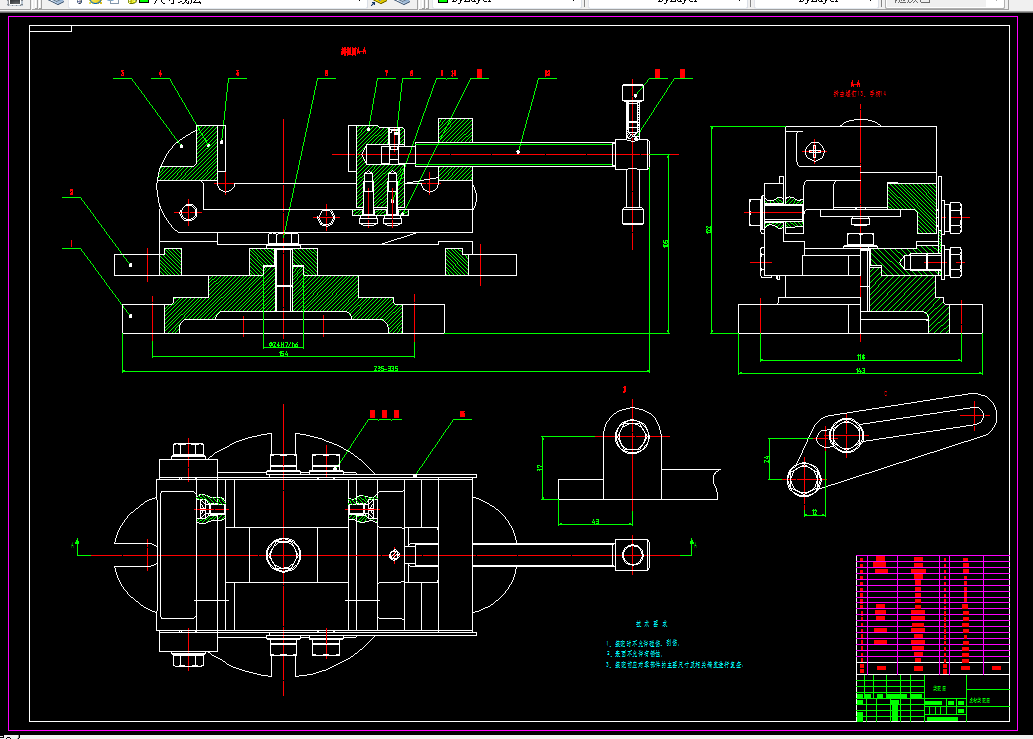Screen dimensions: 1033x739
Task: Select technical requirement note line 1
Action: coord(643,643)
